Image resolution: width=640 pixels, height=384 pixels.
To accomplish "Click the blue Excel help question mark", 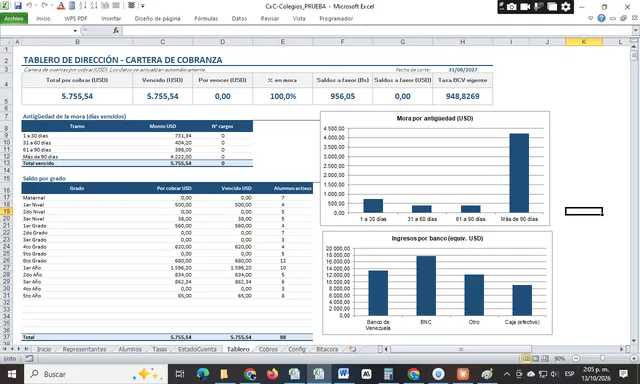I will click(601, 18).
